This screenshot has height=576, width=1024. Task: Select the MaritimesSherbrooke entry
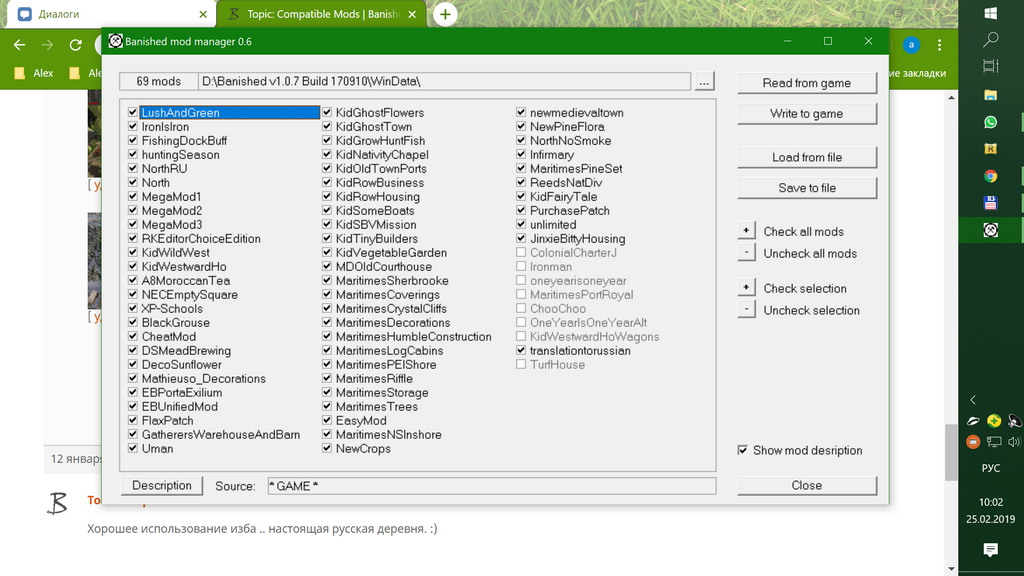(x=392, y=281)
